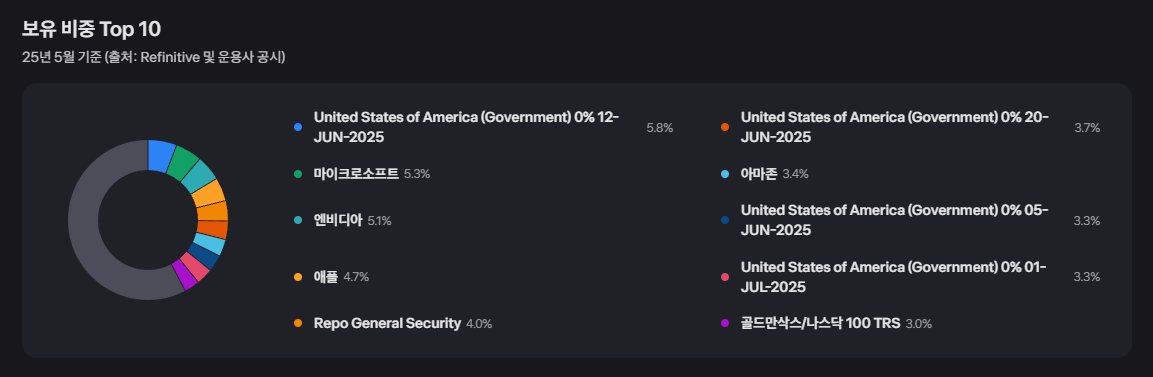Click the 보유 비중 Top 10 heading

91,29
